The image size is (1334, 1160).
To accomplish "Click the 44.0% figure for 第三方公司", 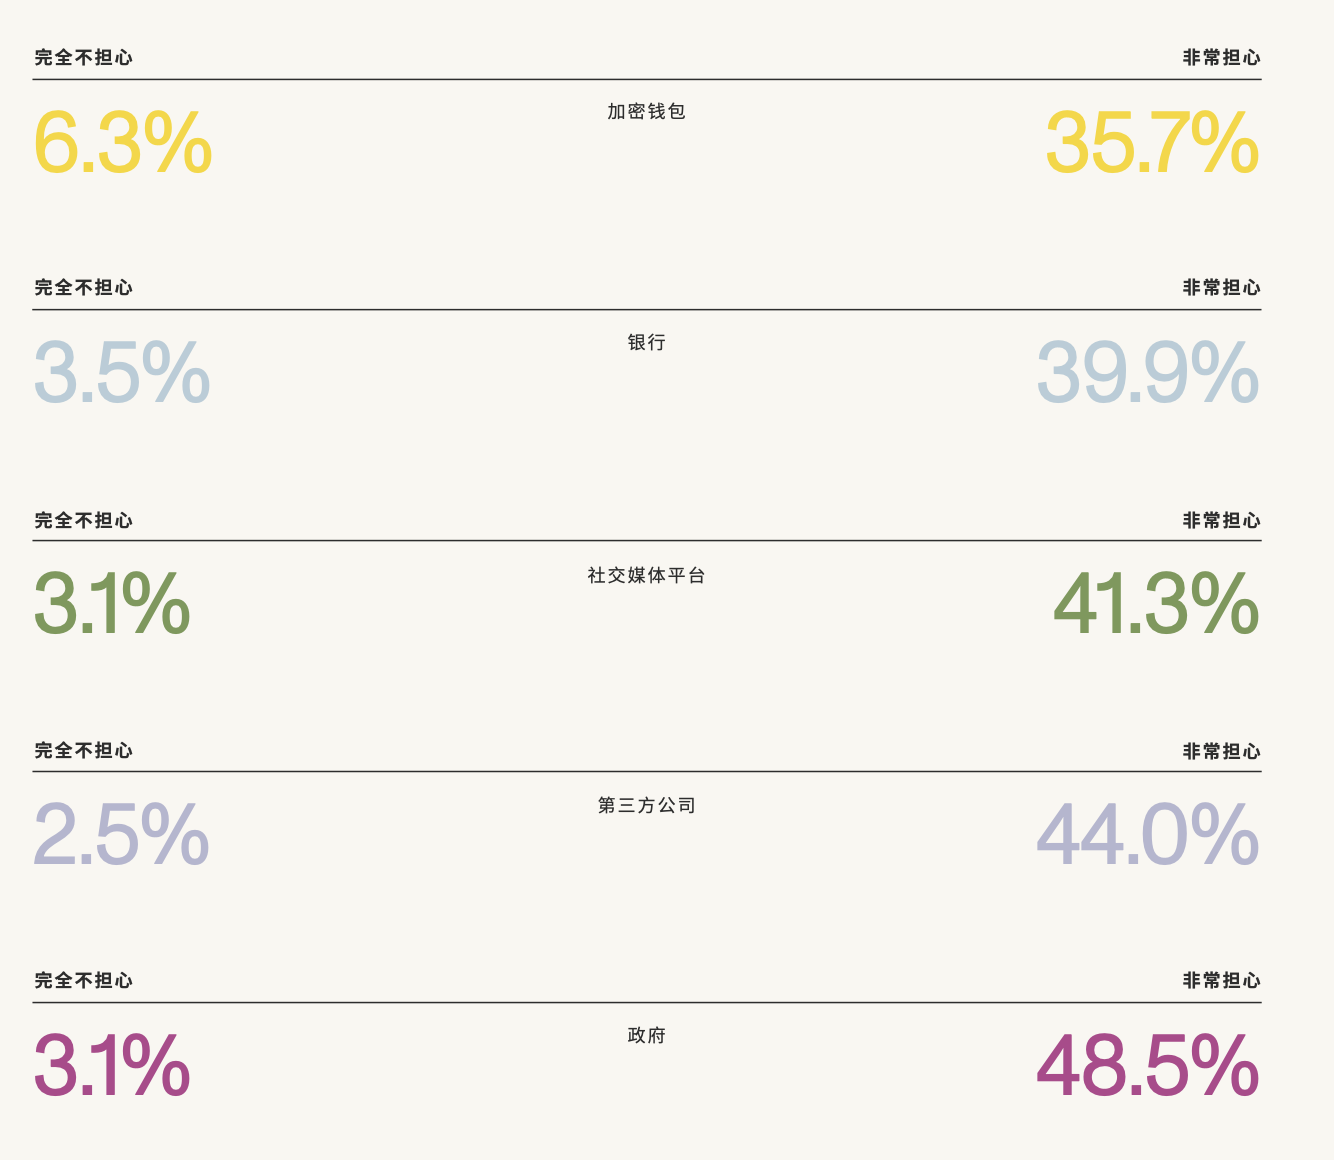I will coord(1147,833).
